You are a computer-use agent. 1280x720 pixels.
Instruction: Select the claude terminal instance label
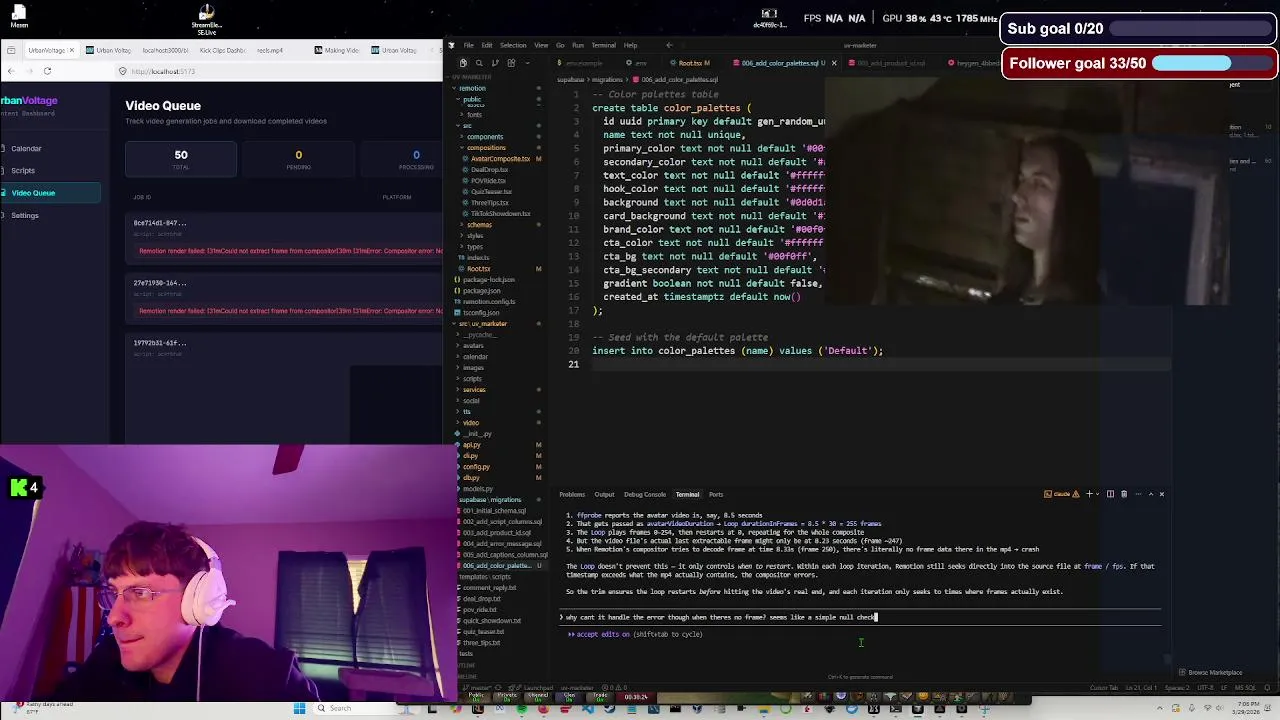coord(1061,494)
